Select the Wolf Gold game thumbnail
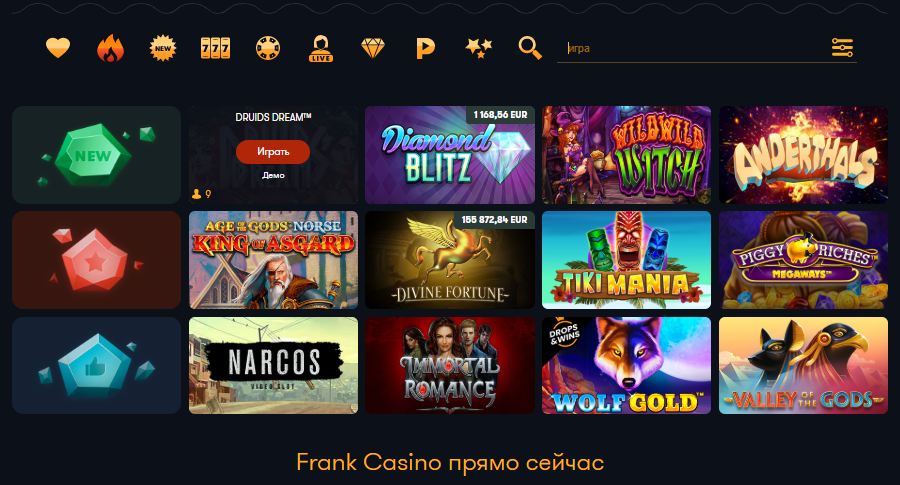The height and width of the screenshot is (485, 900). [626, 366]
